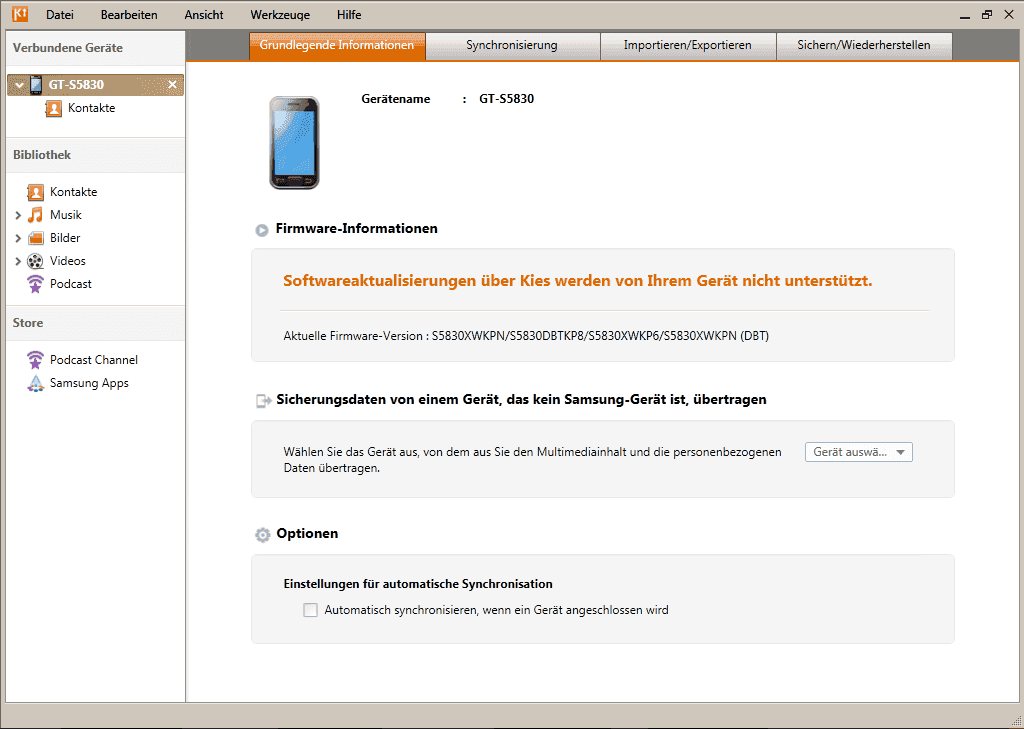This screenshot has width=1024, height=729.
Task: Click the Podcast Channel icon
Action: (35, 360)
